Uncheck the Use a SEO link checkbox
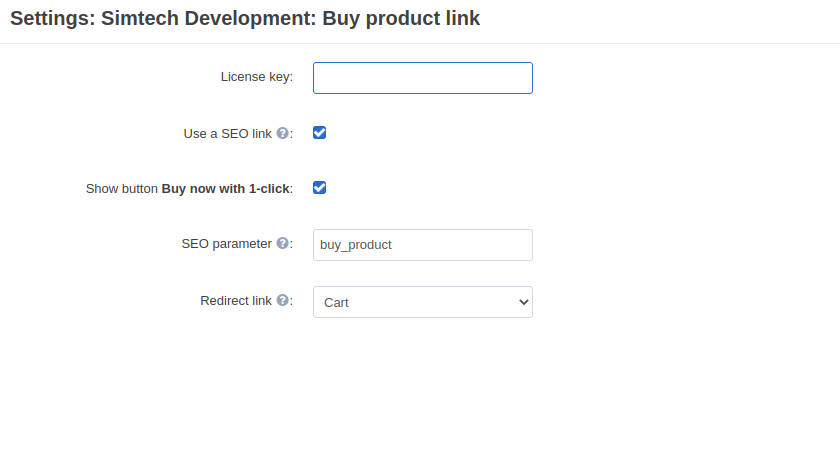Image resolution: width=840 pixels, height=460 pixels. coord(319,133)
